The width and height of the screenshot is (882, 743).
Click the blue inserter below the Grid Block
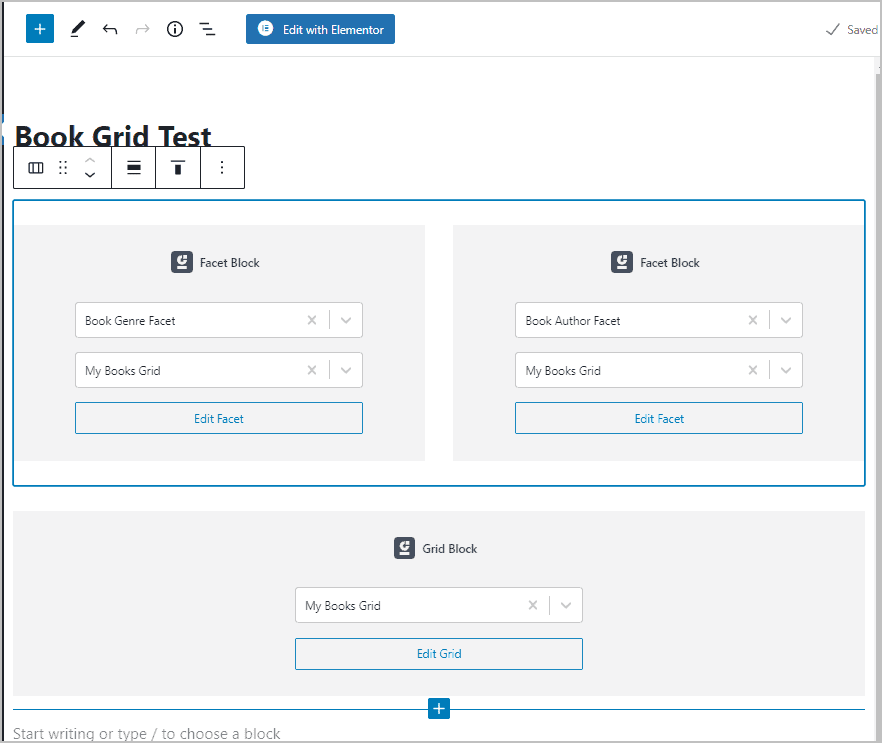[438, 708]
